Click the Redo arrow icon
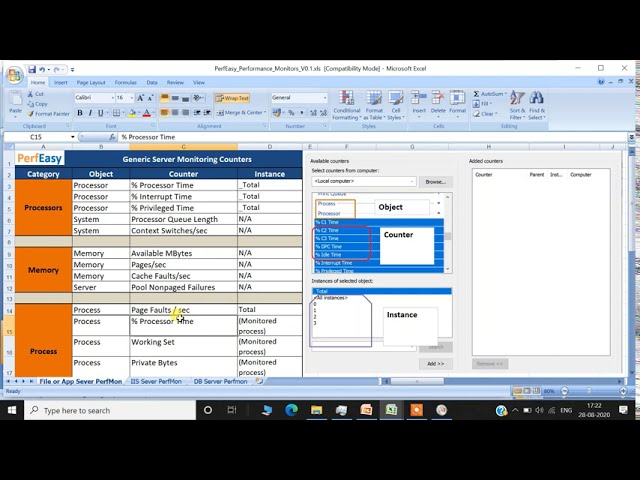This screenshot has width=640, height=480. 57,69
